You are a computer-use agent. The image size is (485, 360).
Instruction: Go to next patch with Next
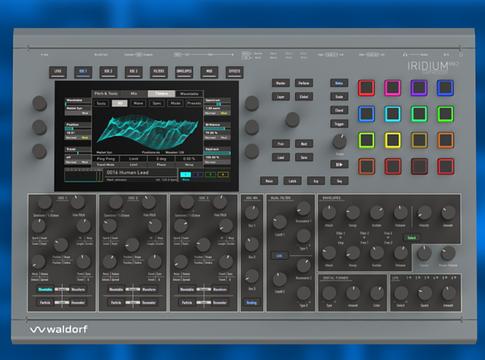(x=304, y=144)
